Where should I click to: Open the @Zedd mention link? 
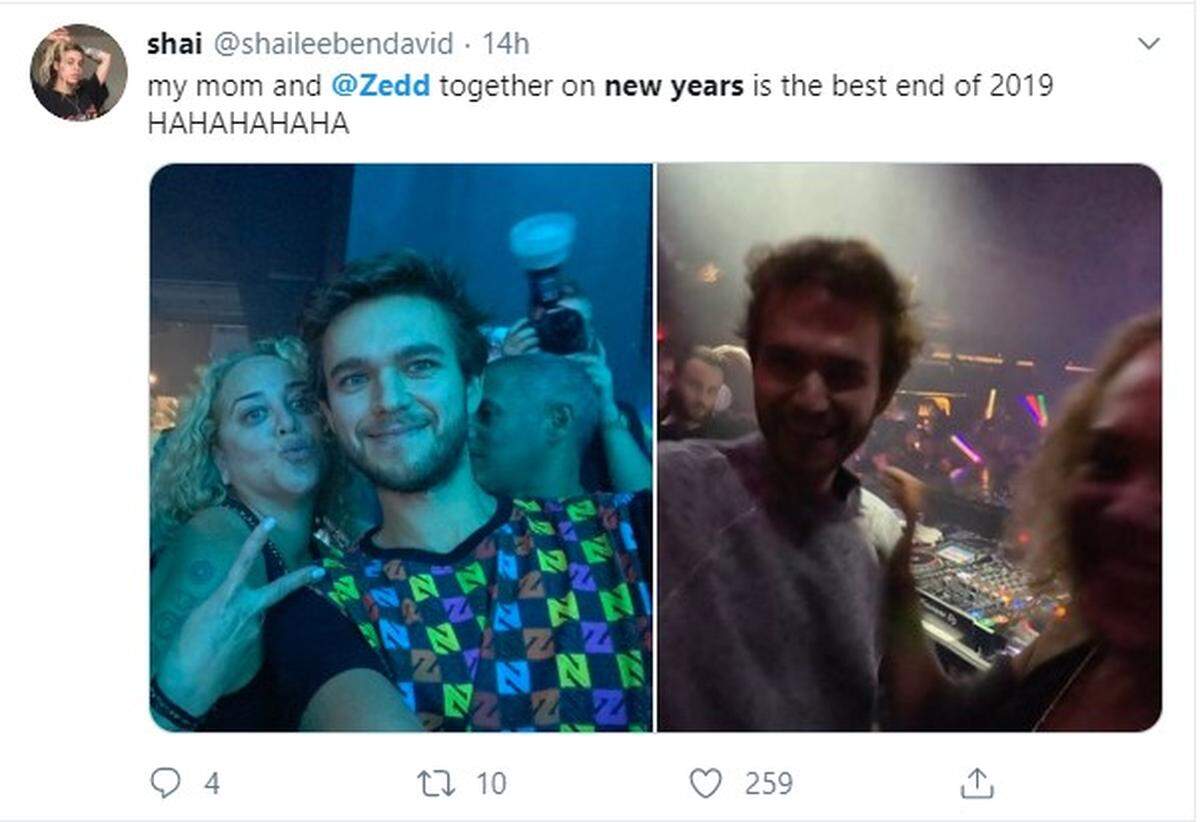coord(380,85)
